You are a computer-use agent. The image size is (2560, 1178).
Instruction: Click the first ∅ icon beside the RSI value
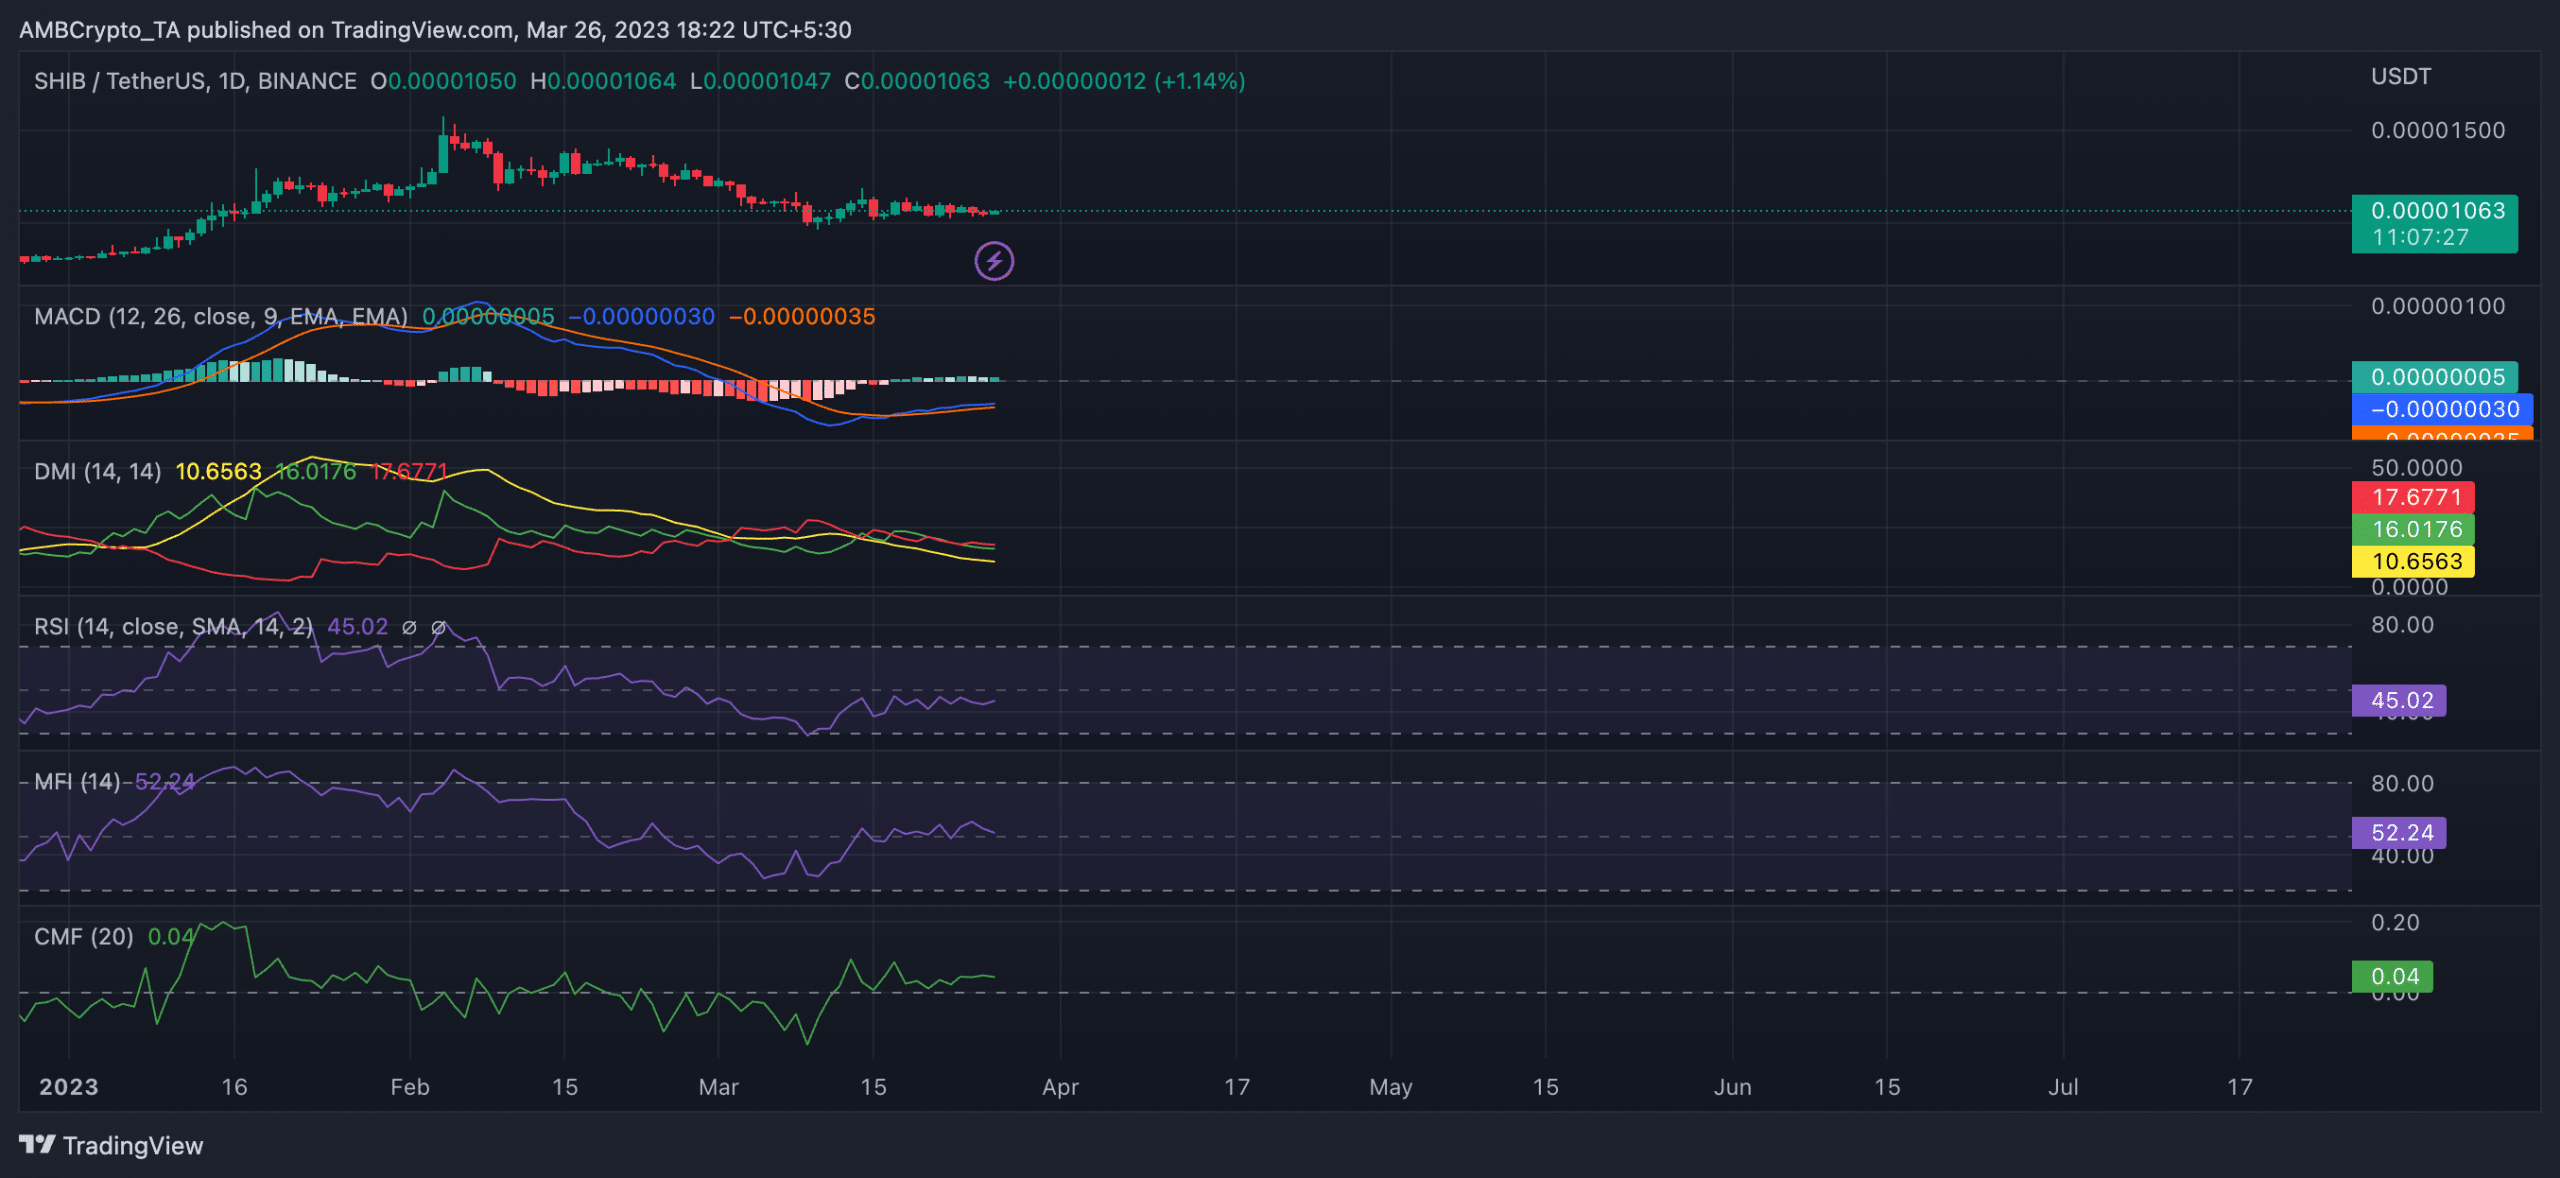point(409,627)
